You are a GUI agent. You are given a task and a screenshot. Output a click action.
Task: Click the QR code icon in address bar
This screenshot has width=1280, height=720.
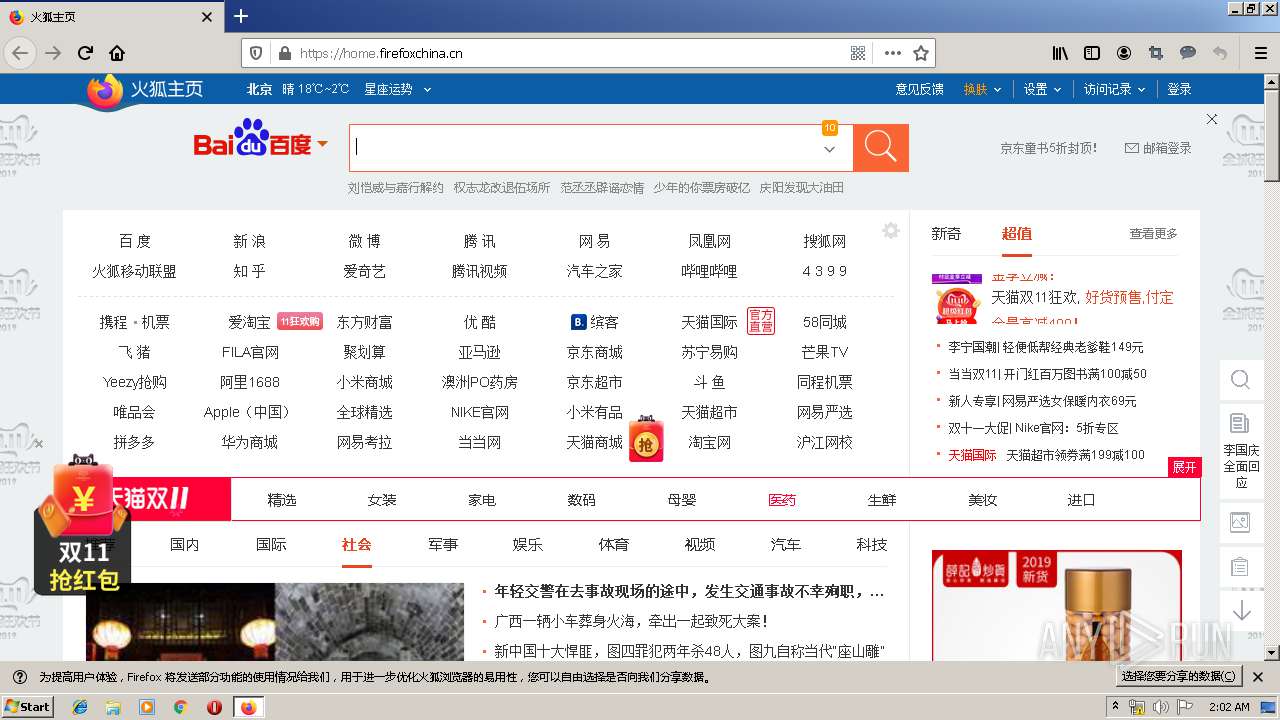click(858, 53)
